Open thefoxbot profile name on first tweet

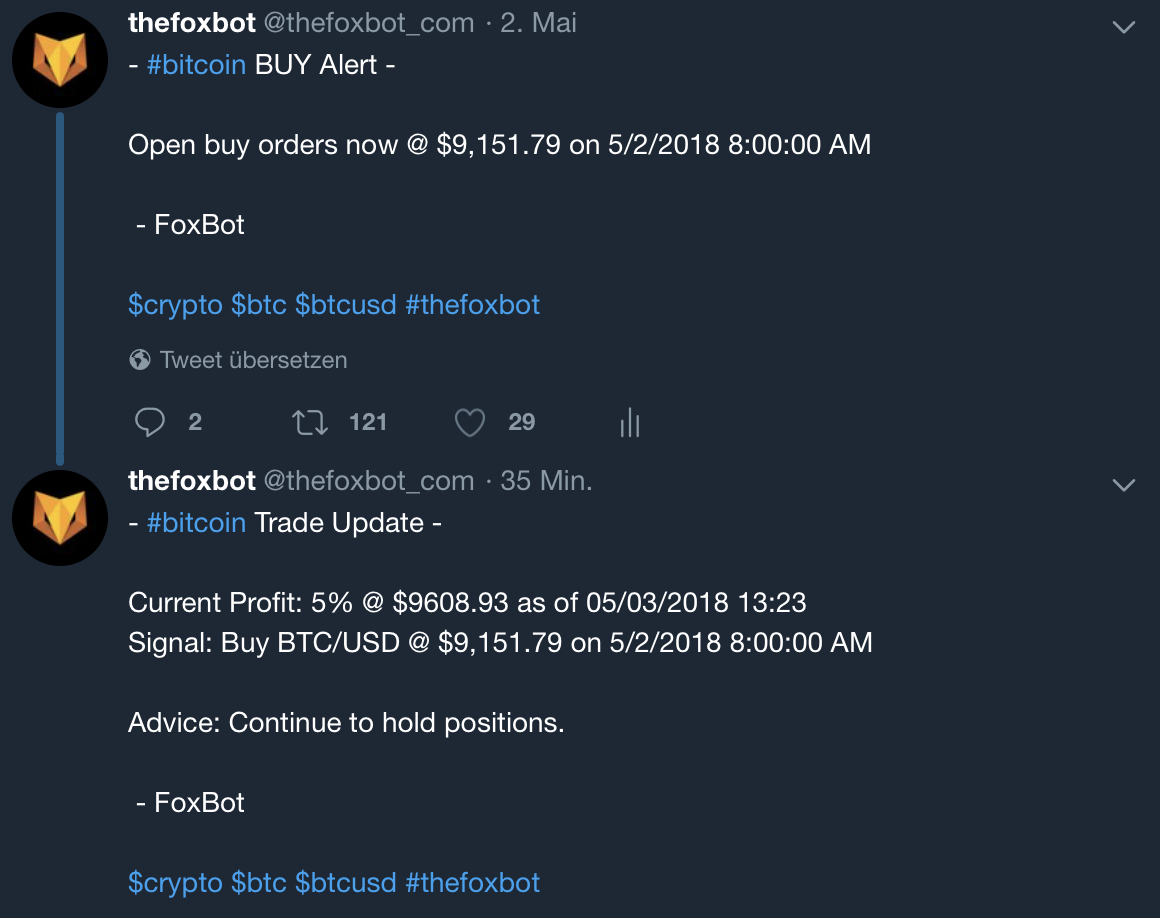tap(192, 23)
